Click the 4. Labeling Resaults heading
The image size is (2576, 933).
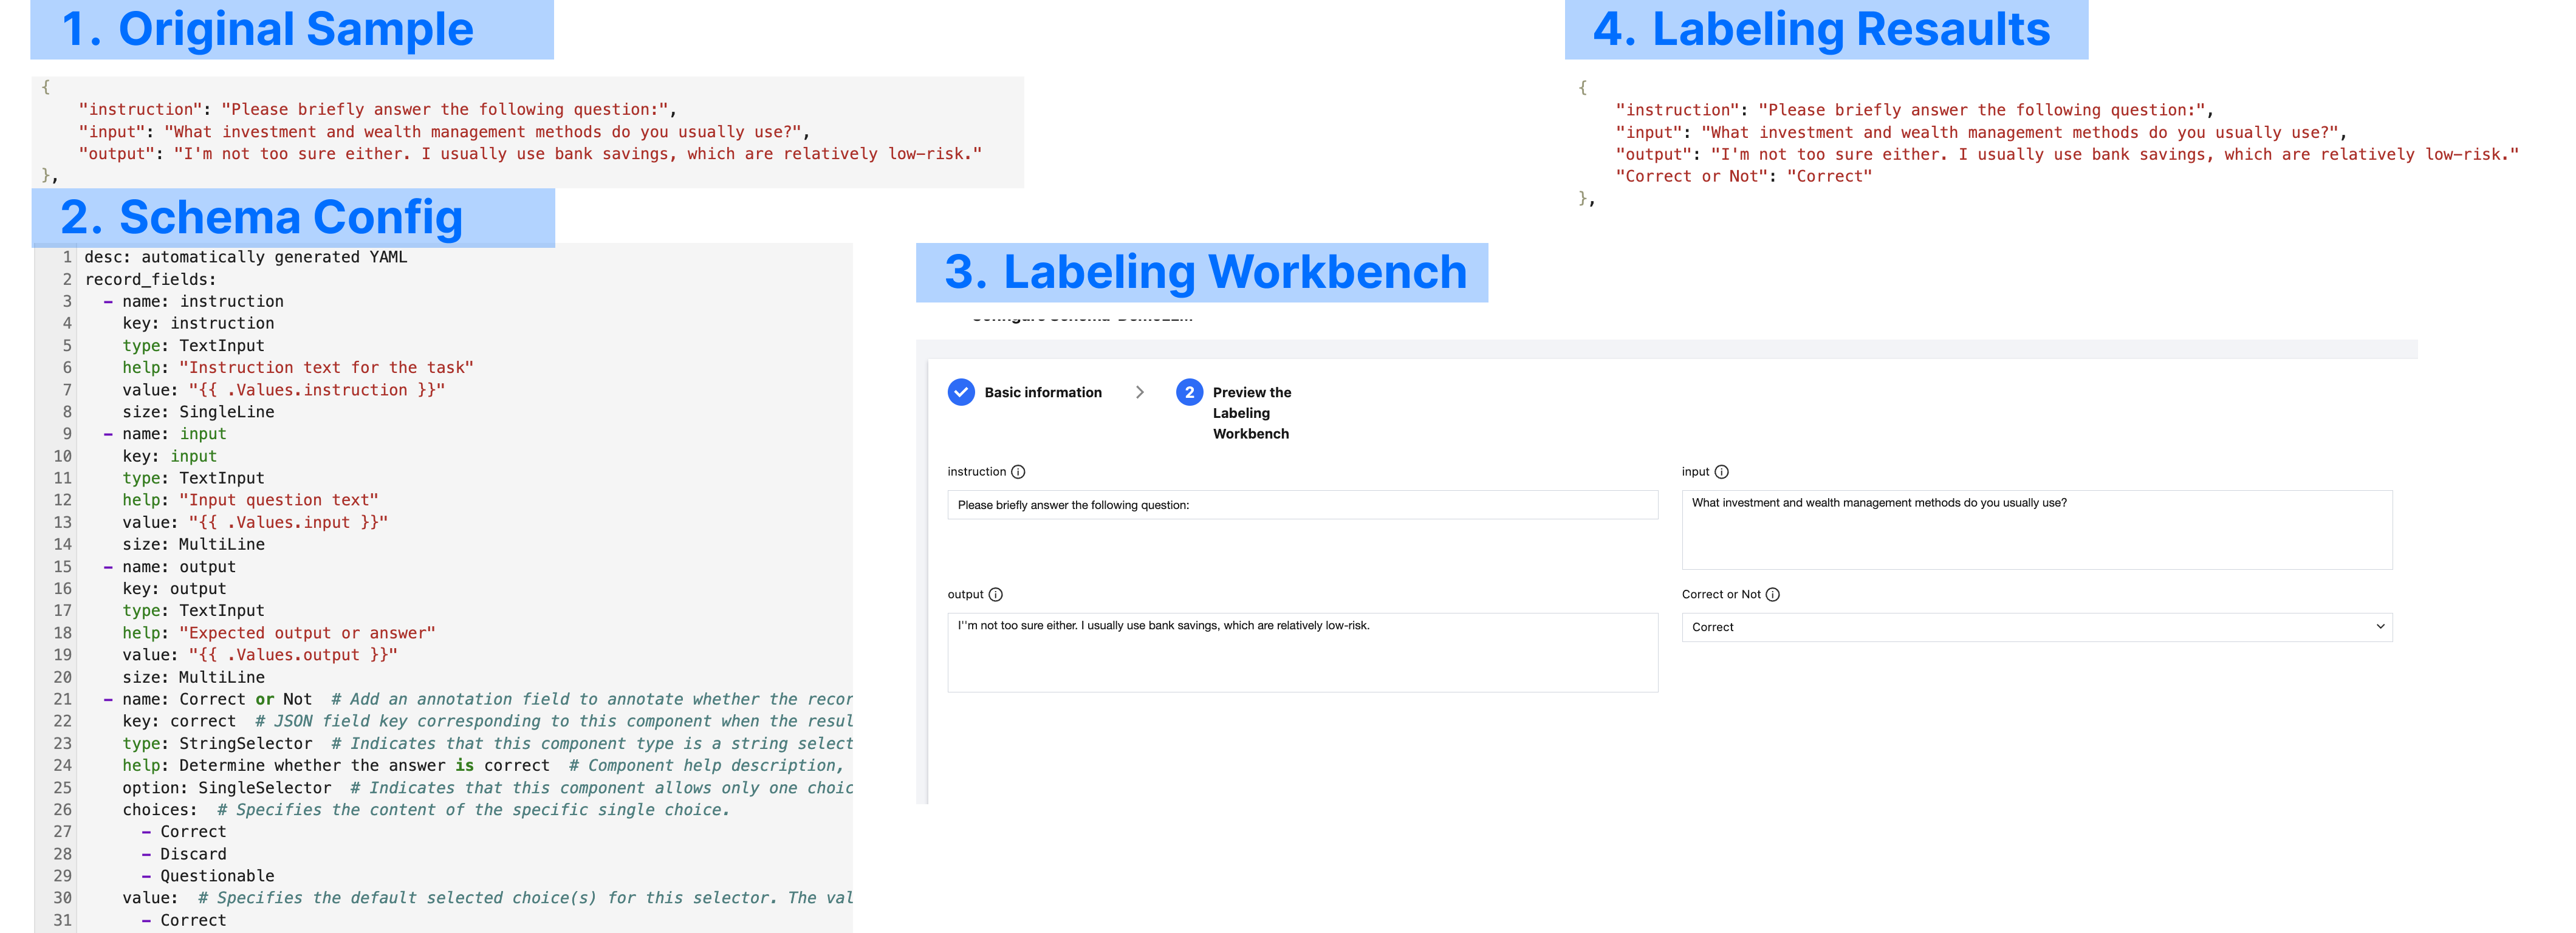click(1821, 29)
